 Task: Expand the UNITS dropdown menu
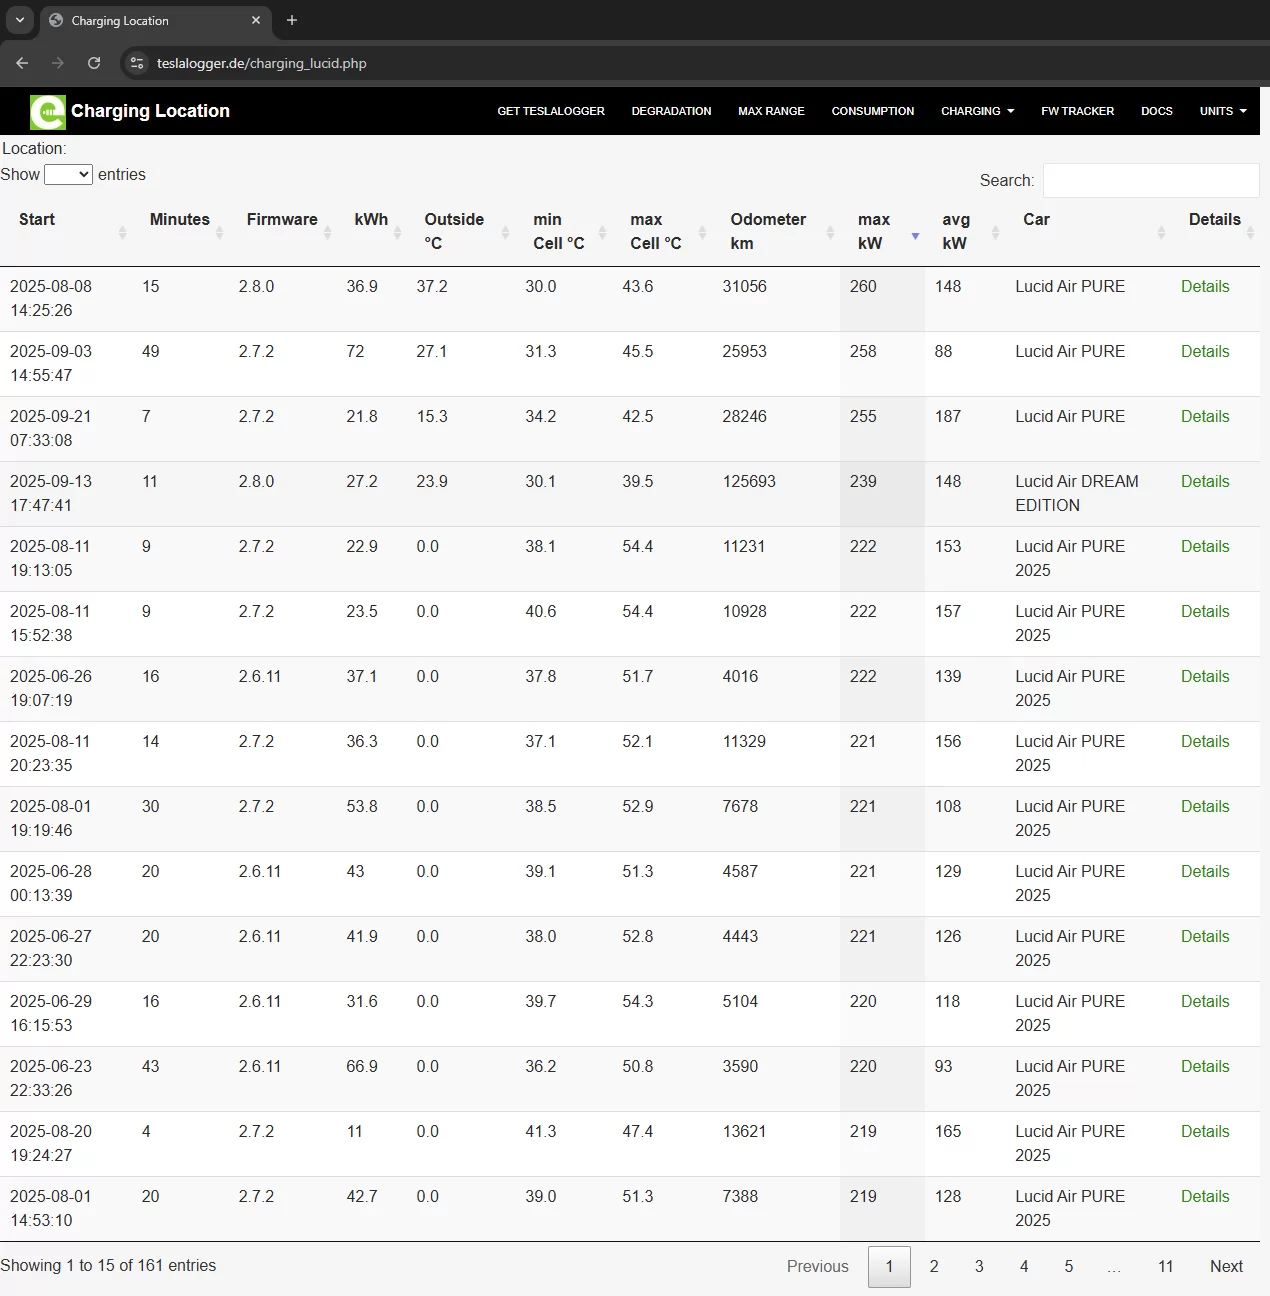pos(1223,111)
